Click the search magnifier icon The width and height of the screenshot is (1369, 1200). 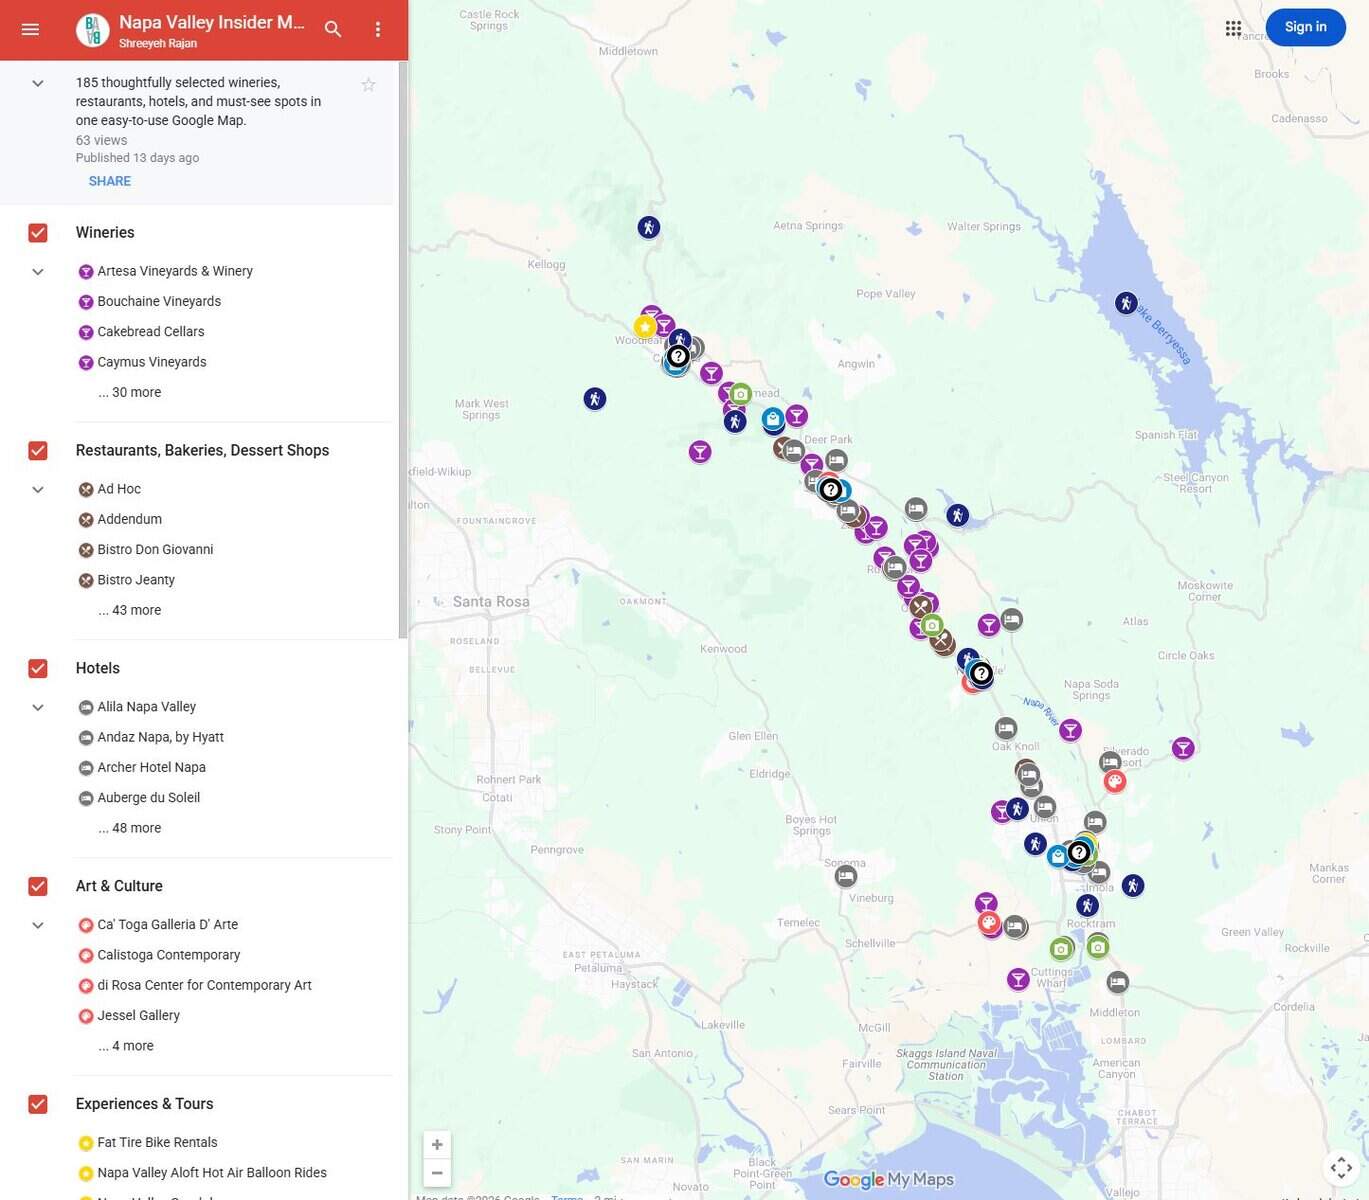[333, 30]
